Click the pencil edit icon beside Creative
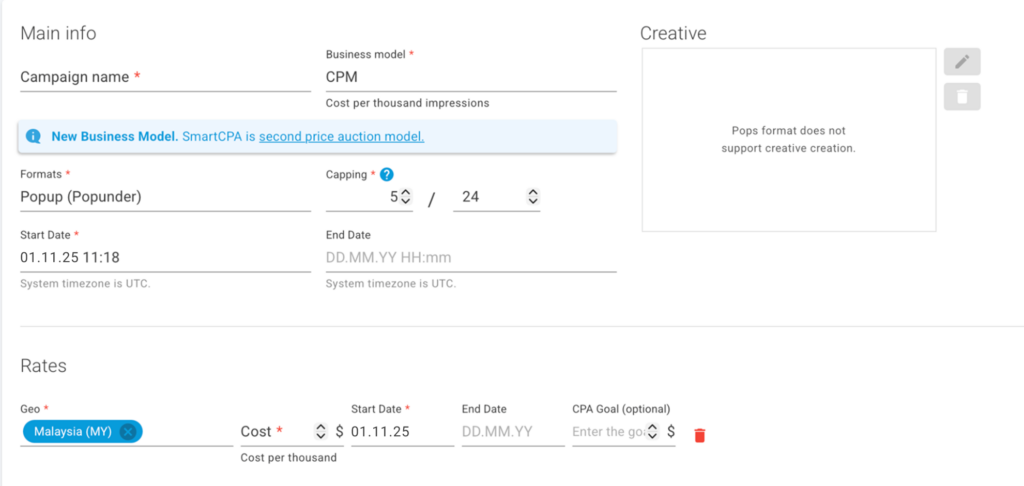Image resolution: width=1024 pixels, height=486 pixels. pyautogui.click(x=962, y=62)
